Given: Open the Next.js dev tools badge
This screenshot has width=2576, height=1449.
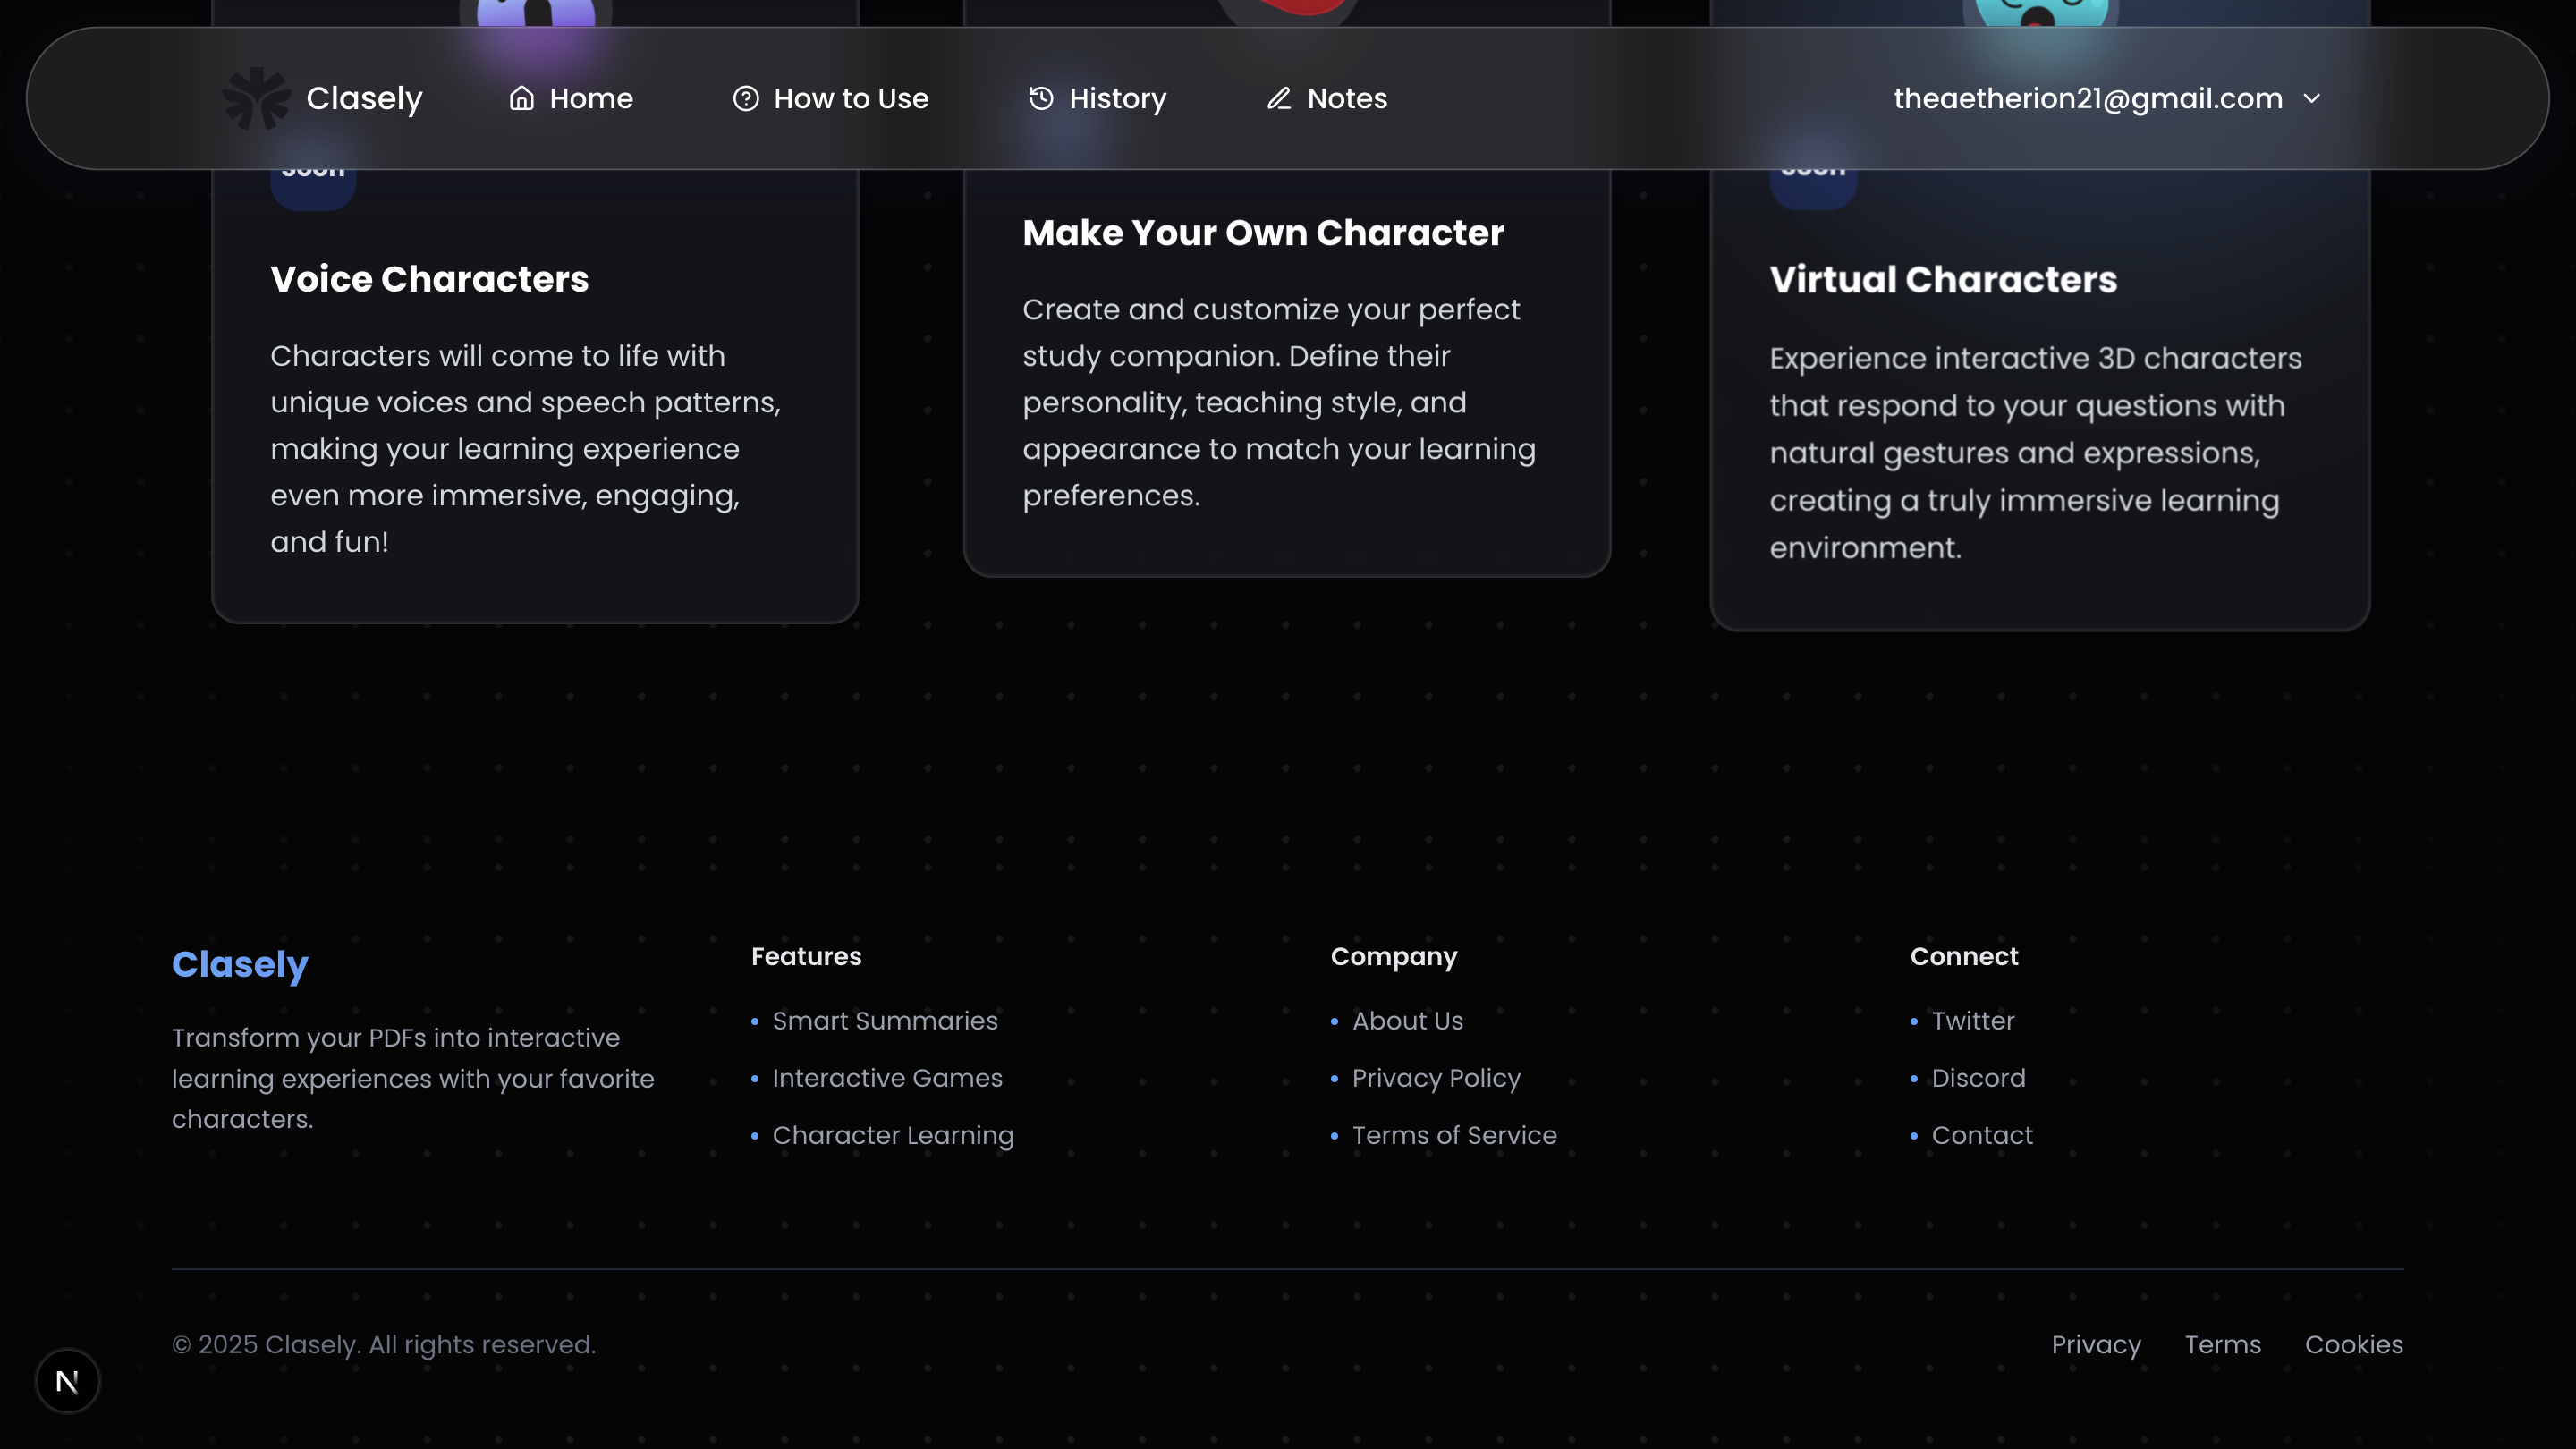Looking at the screenshot, I should pos(67,1381).
